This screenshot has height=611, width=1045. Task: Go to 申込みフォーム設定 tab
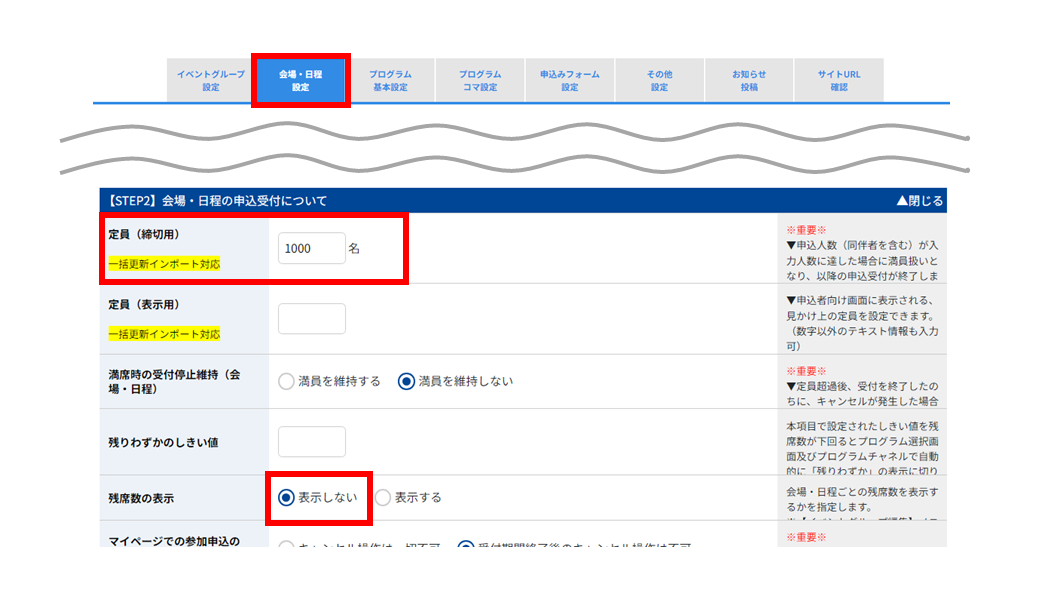(x=570, y=81)
